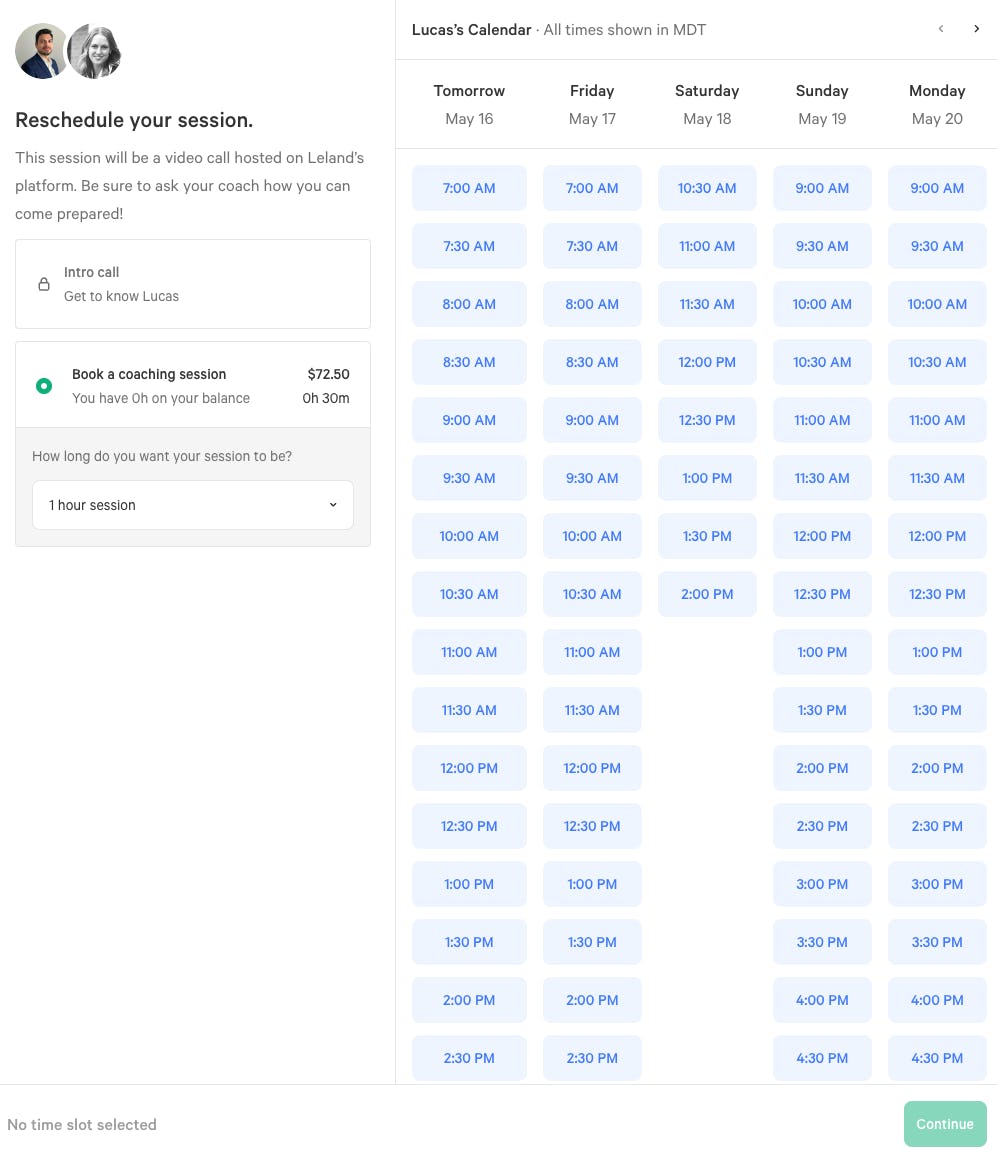Select the Monday May 20 column header

(937, 104)
